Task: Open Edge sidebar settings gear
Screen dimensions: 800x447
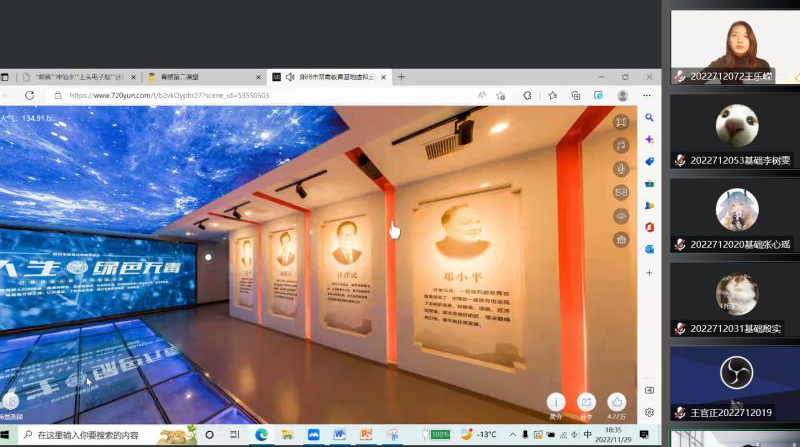Action: click(649, 412)
